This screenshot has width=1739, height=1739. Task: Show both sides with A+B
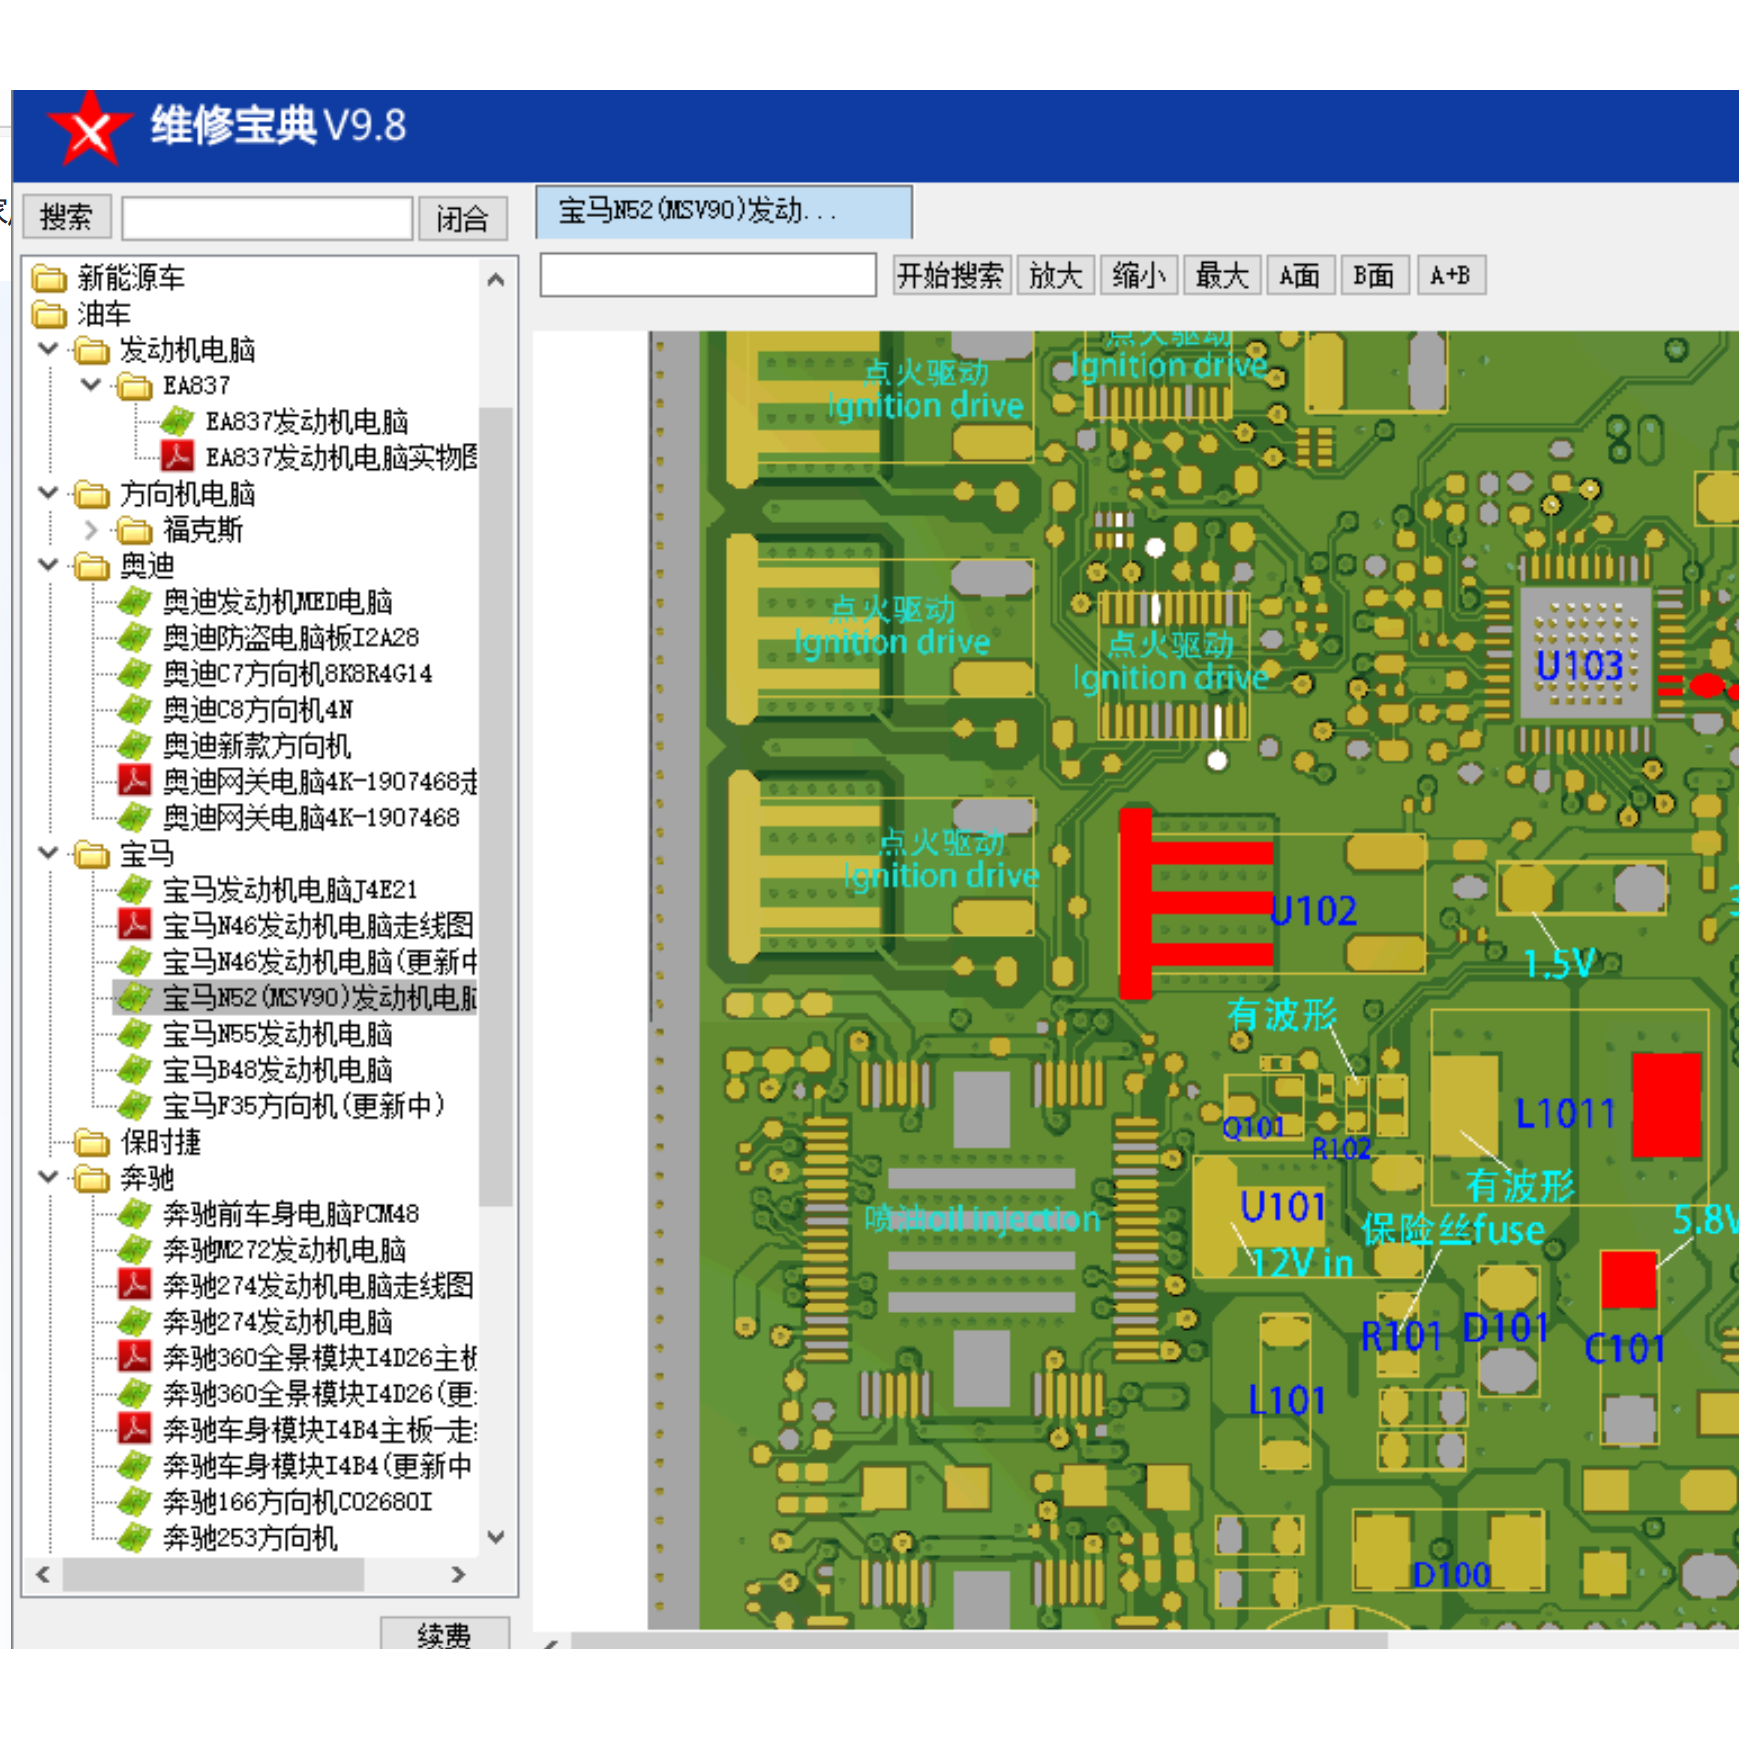(x=1451, y=275)
